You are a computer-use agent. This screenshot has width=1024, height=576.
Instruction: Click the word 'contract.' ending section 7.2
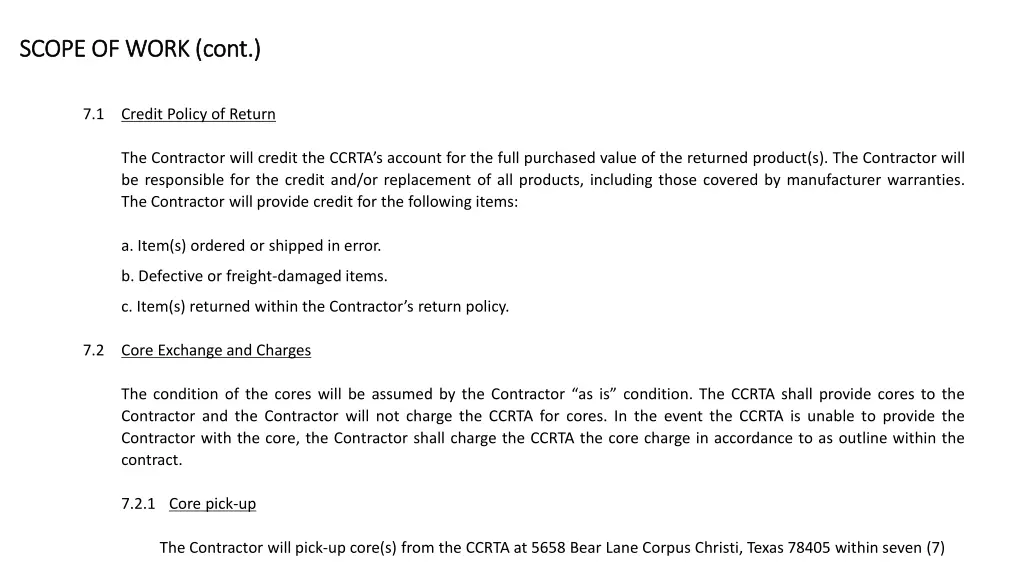(x=152, y=460)
